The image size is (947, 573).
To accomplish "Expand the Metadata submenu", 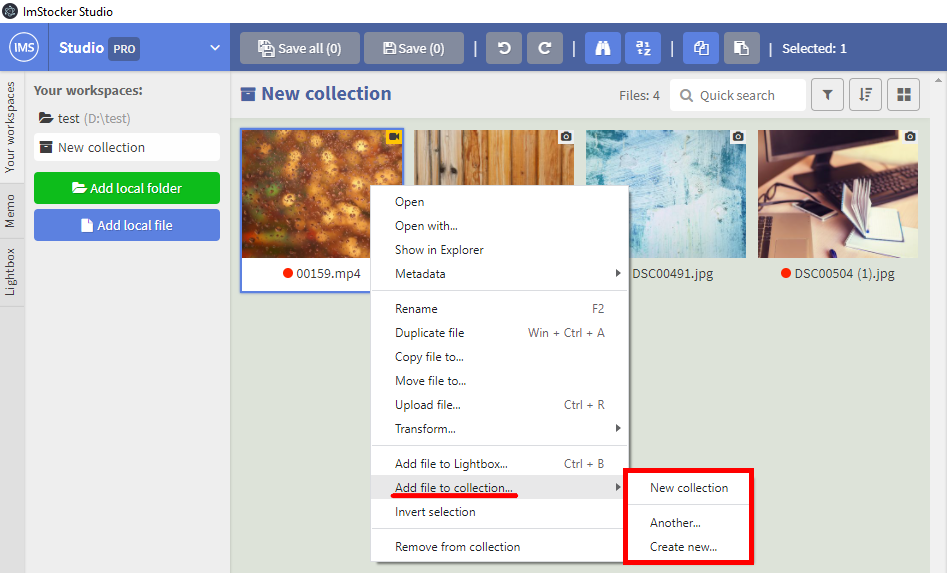I will [499, 274].
